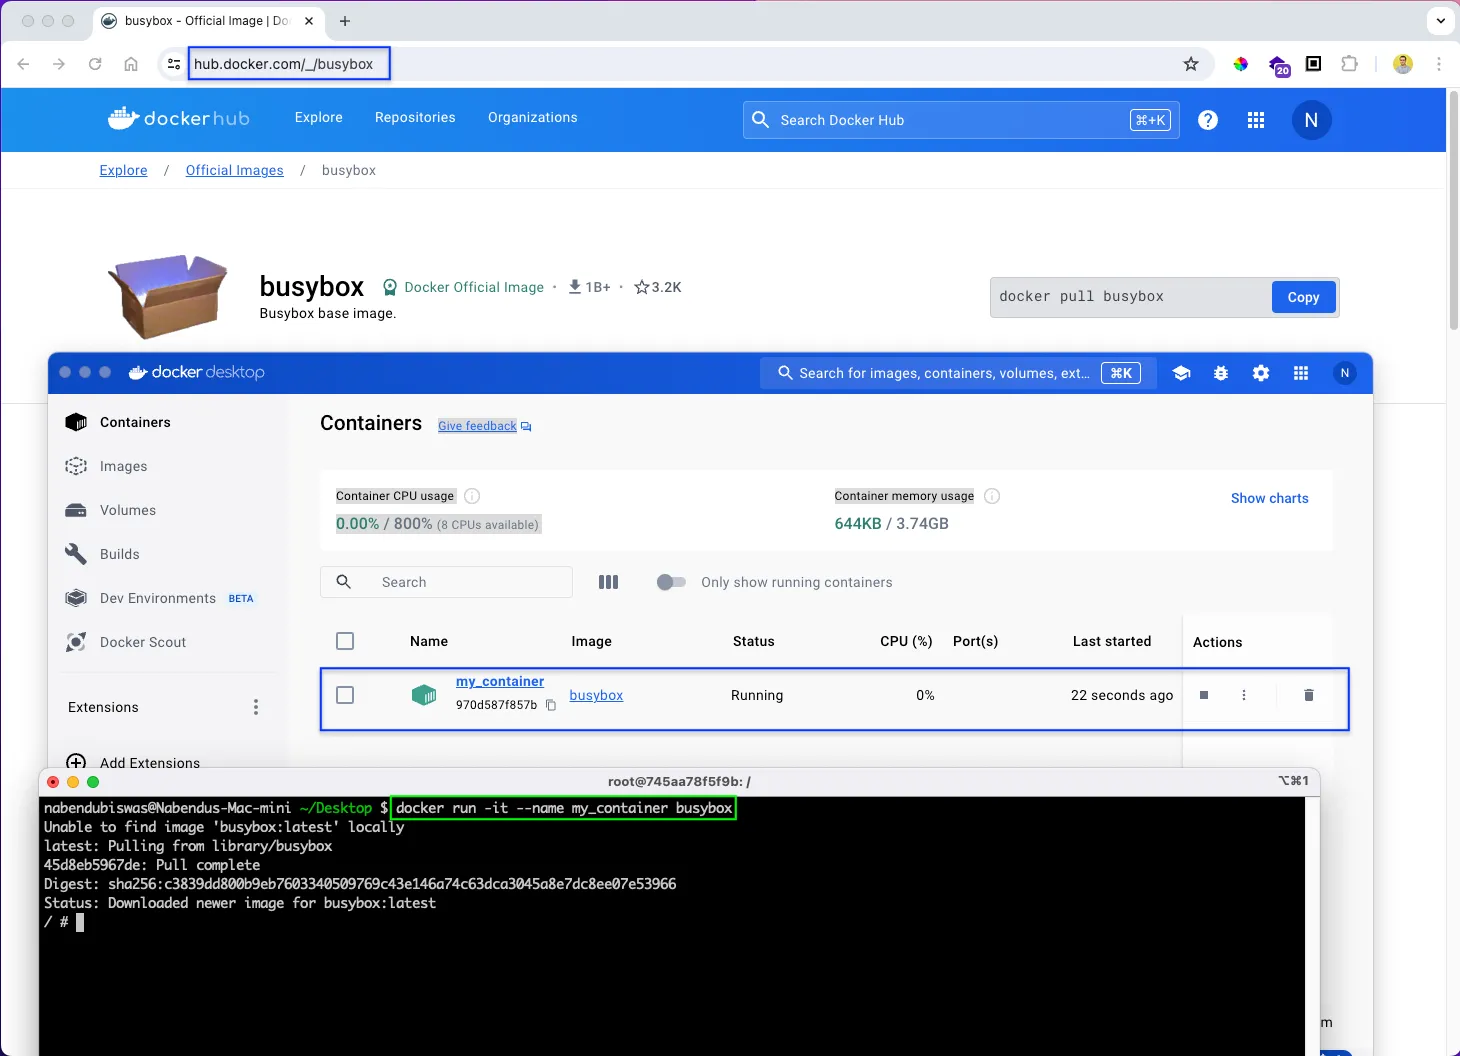Focus Docker Desktop global search field
The height and width of the screenshot is (1056, 1460).
click(958, 373)
